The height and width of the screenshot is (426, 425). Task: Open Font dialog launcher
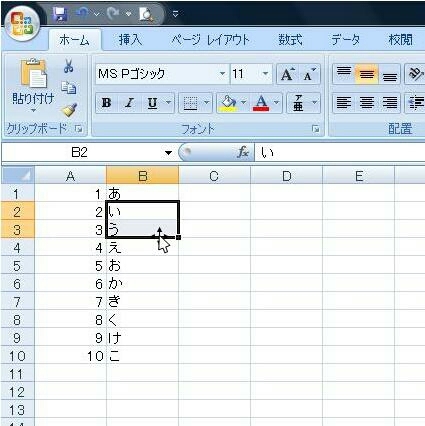316,129
